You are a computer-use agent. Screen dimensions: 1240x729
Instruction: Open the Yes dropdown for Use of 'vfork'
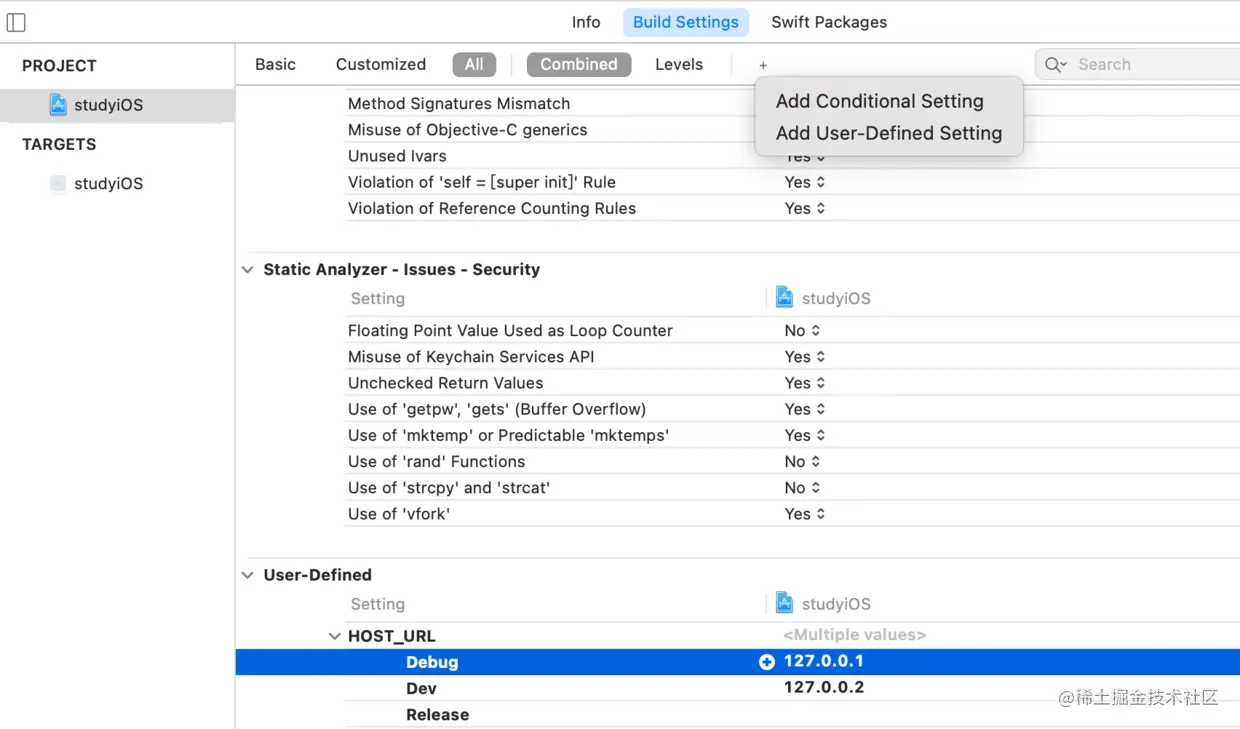point(804,513)
